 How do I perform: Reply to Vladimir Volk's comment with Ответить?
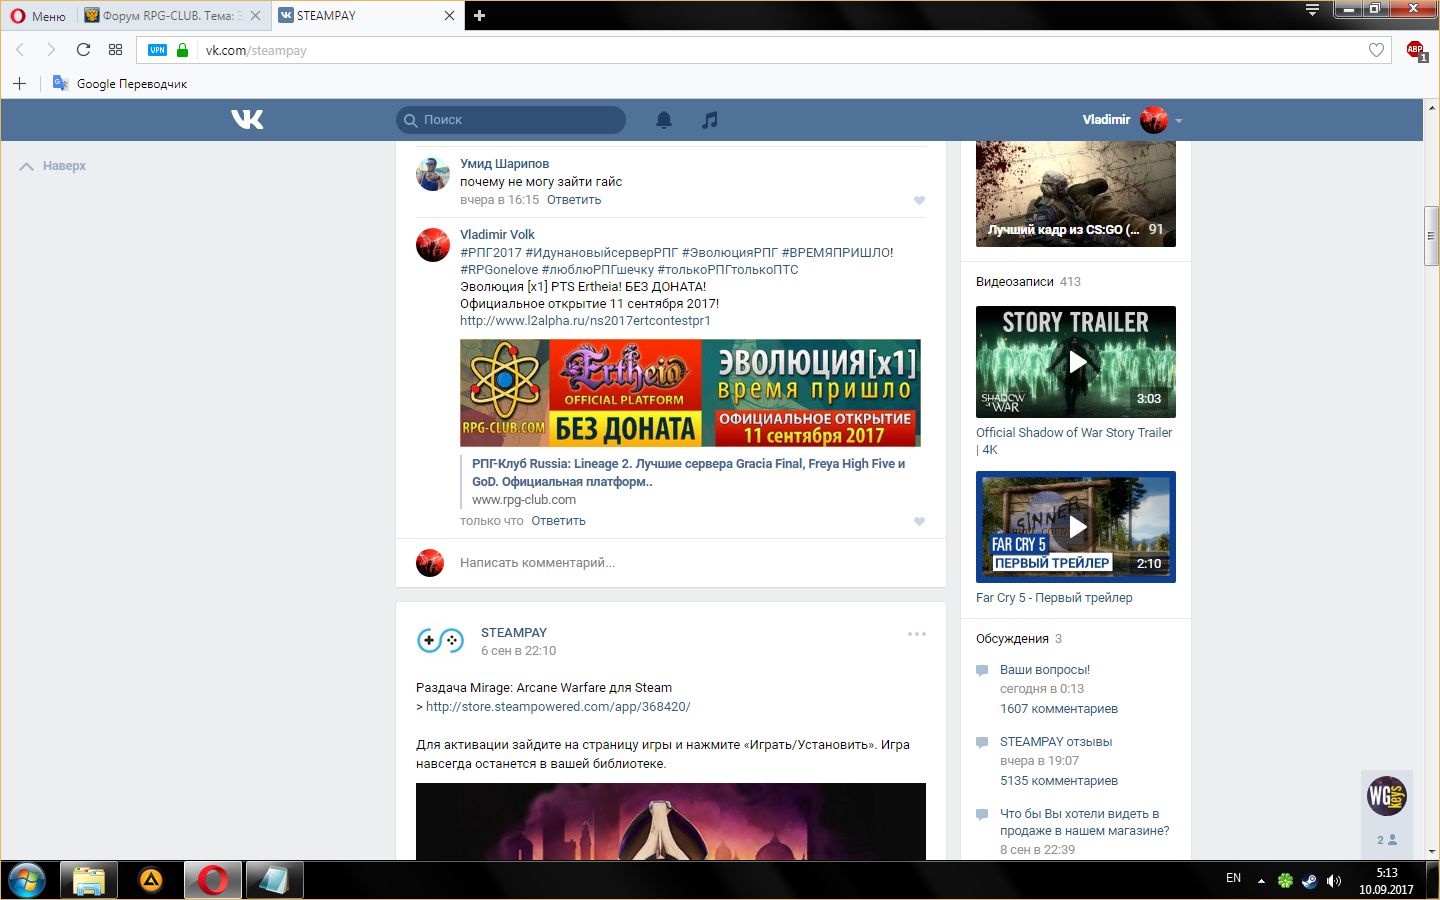point(558,521)
